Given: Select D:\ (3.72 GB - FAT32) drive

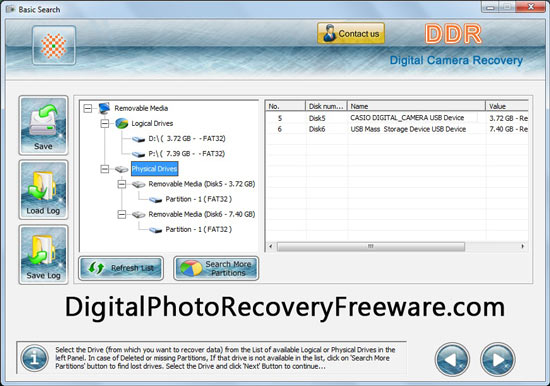Looking at the screenshot, I should click(x=187, y=139).
